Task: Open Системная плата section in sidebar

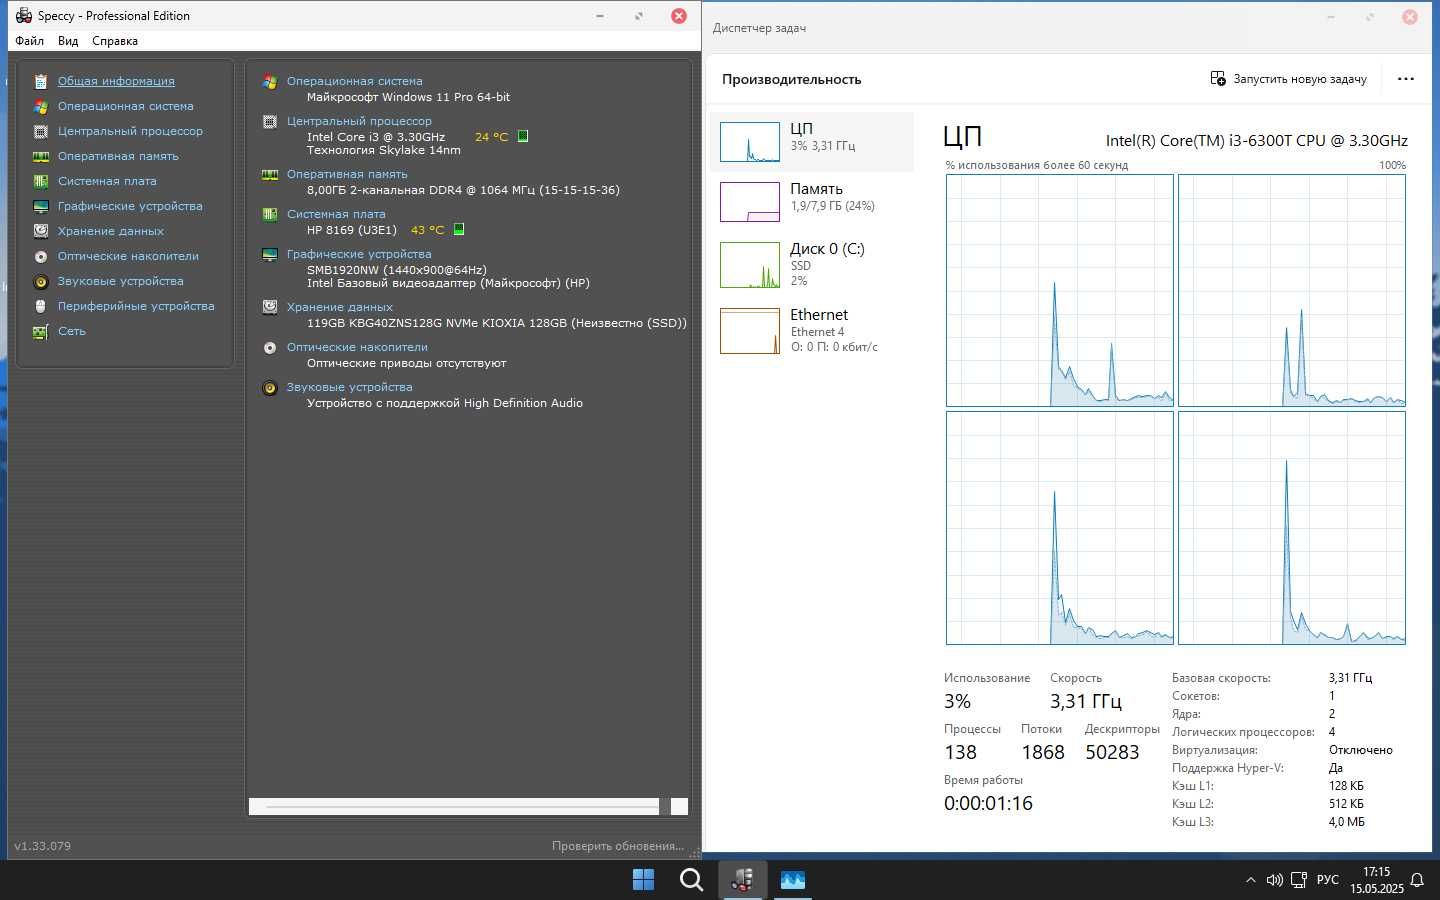Action: 107,181
